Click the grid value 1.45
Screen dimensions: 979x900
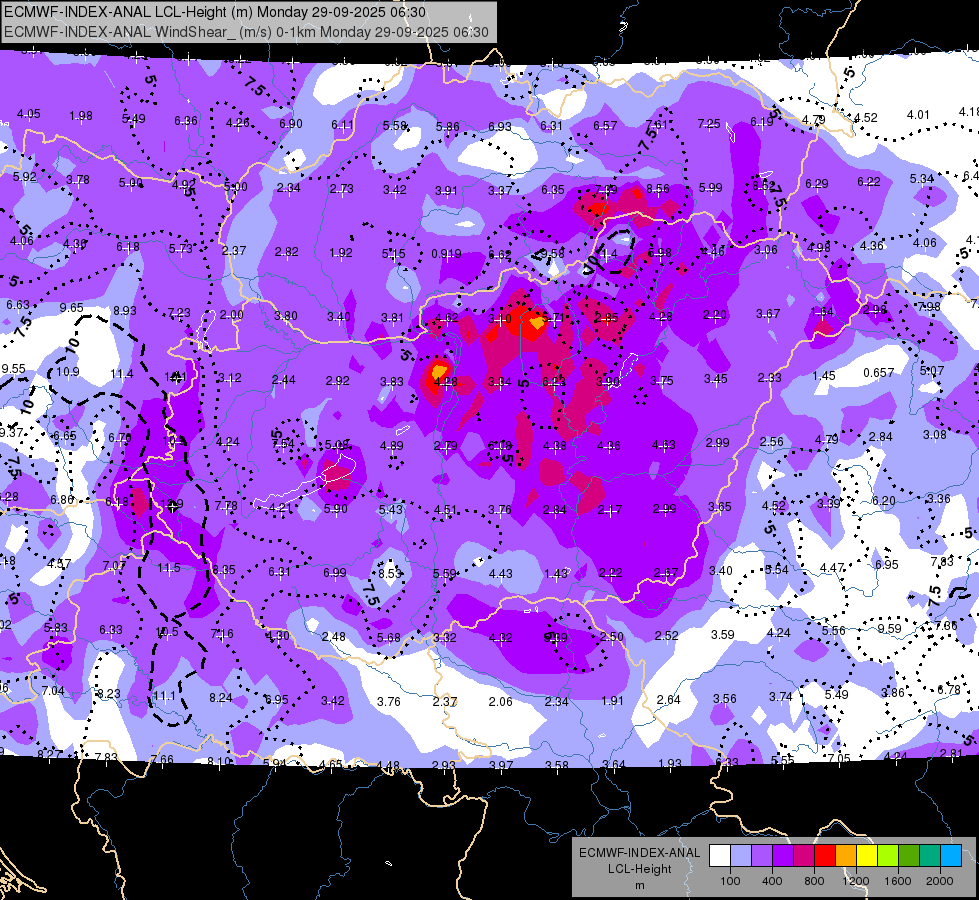click(x=824, y=375)
